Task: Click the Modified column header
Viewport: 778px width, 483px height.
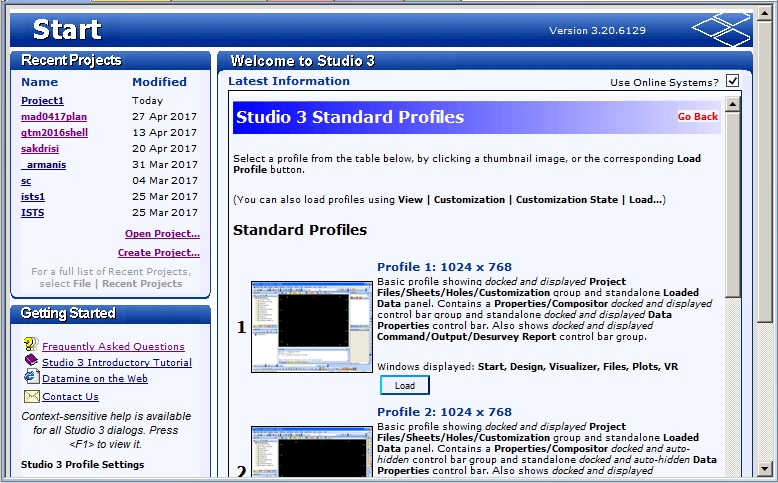Action: (x=159, y=82)
